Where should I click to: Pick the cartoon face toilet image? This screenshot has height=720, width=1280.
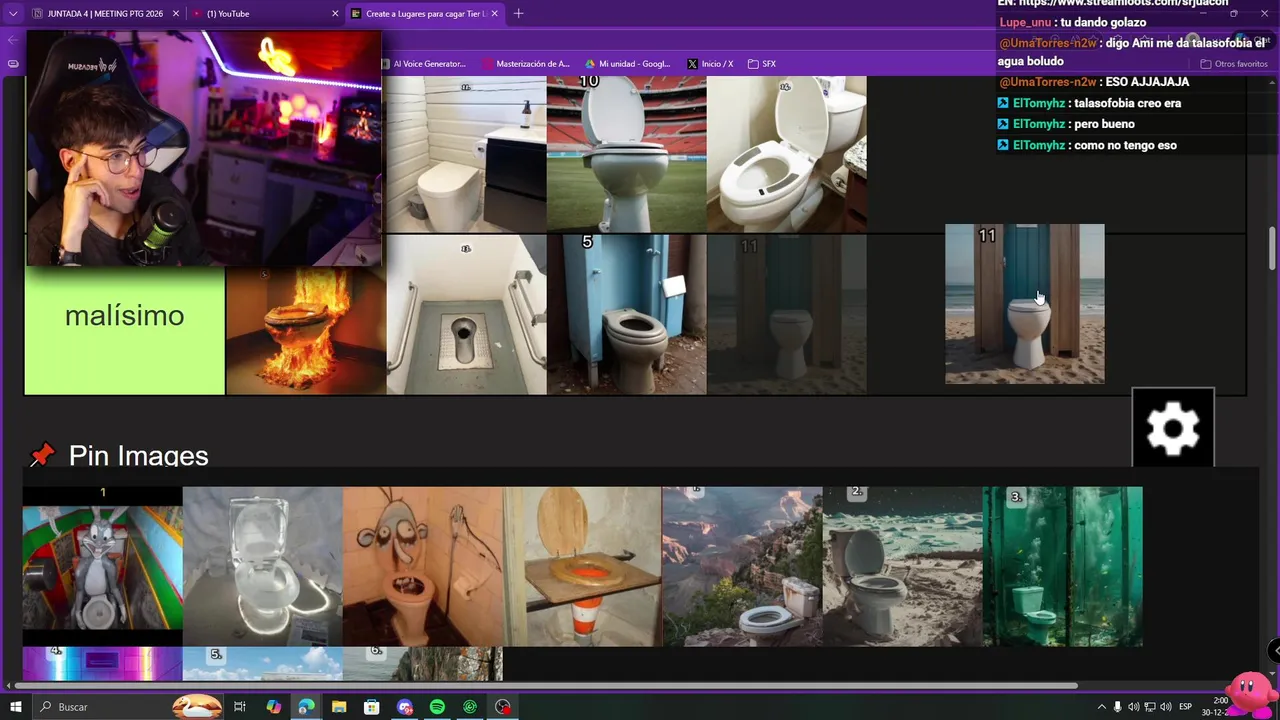pos(423,566)
